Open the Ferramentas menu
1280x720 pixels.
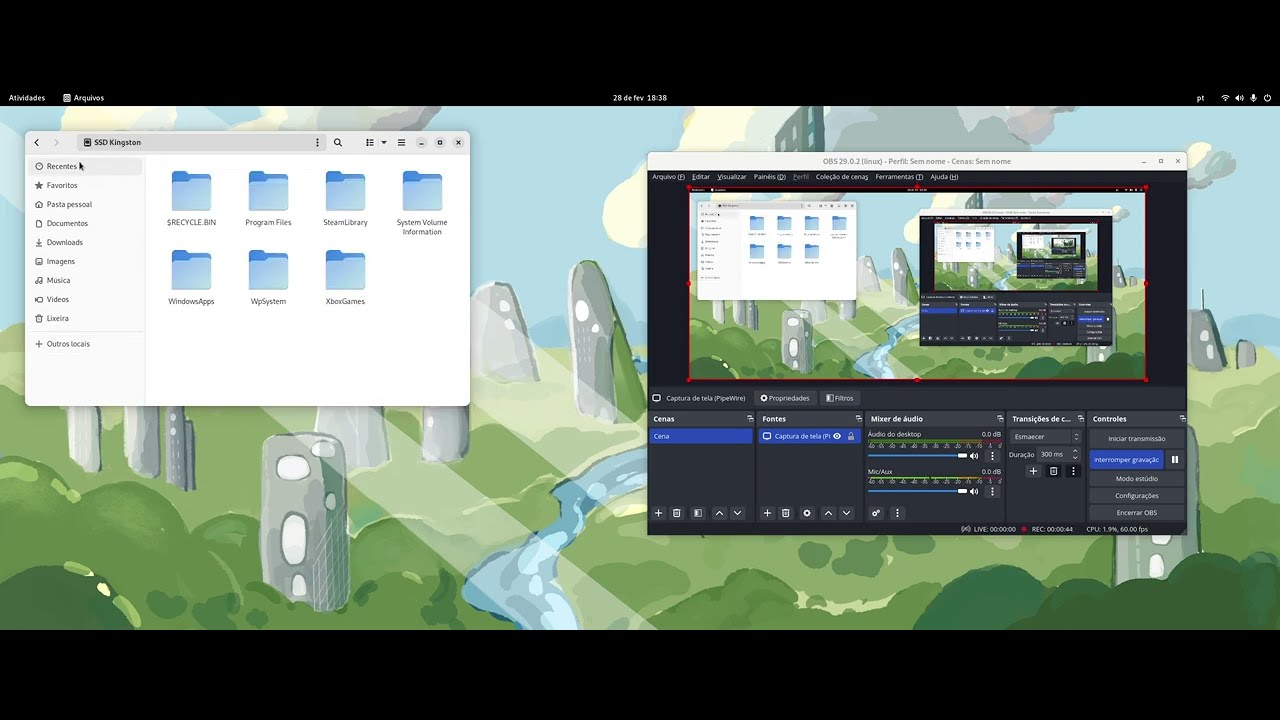click(x=899, y=177)
